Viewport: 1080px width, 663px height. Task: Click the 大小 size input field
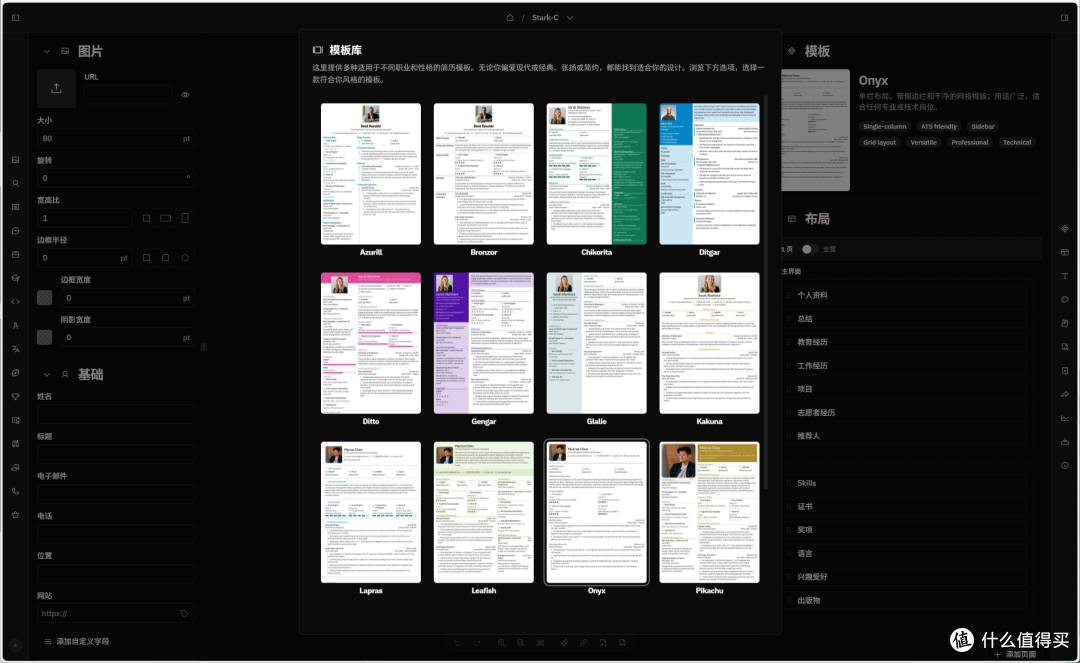115,138
